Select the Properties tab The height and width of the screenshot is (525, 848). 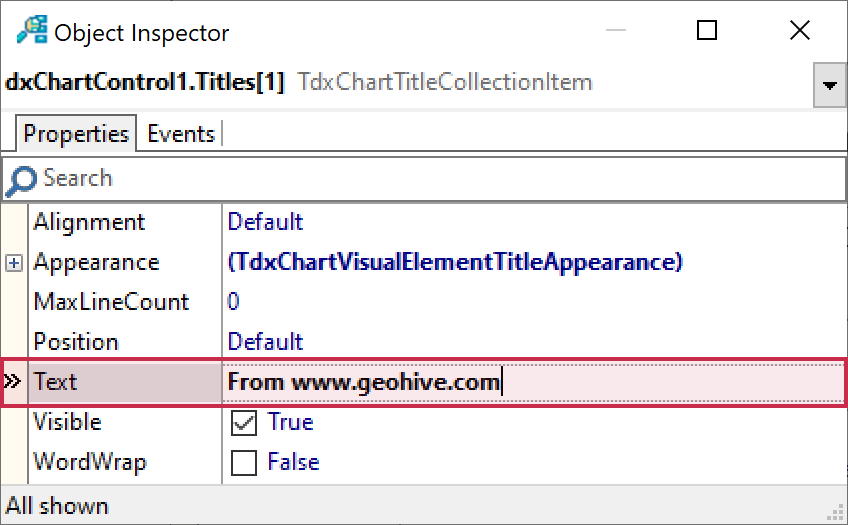tap(76, 134)
